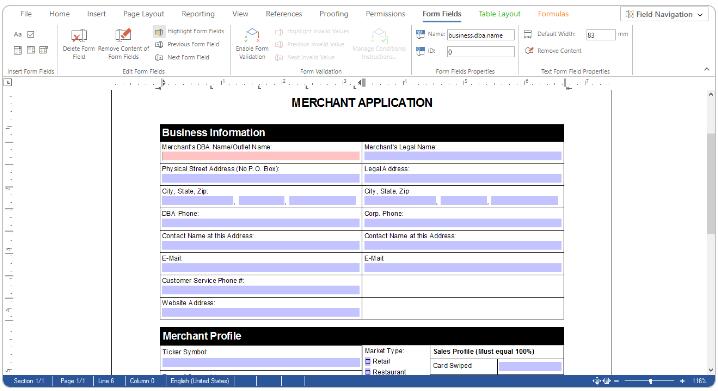Click the Section 1/1 status bar entry
The height and width of the screenshot is (391, 718).
point(28,381)
